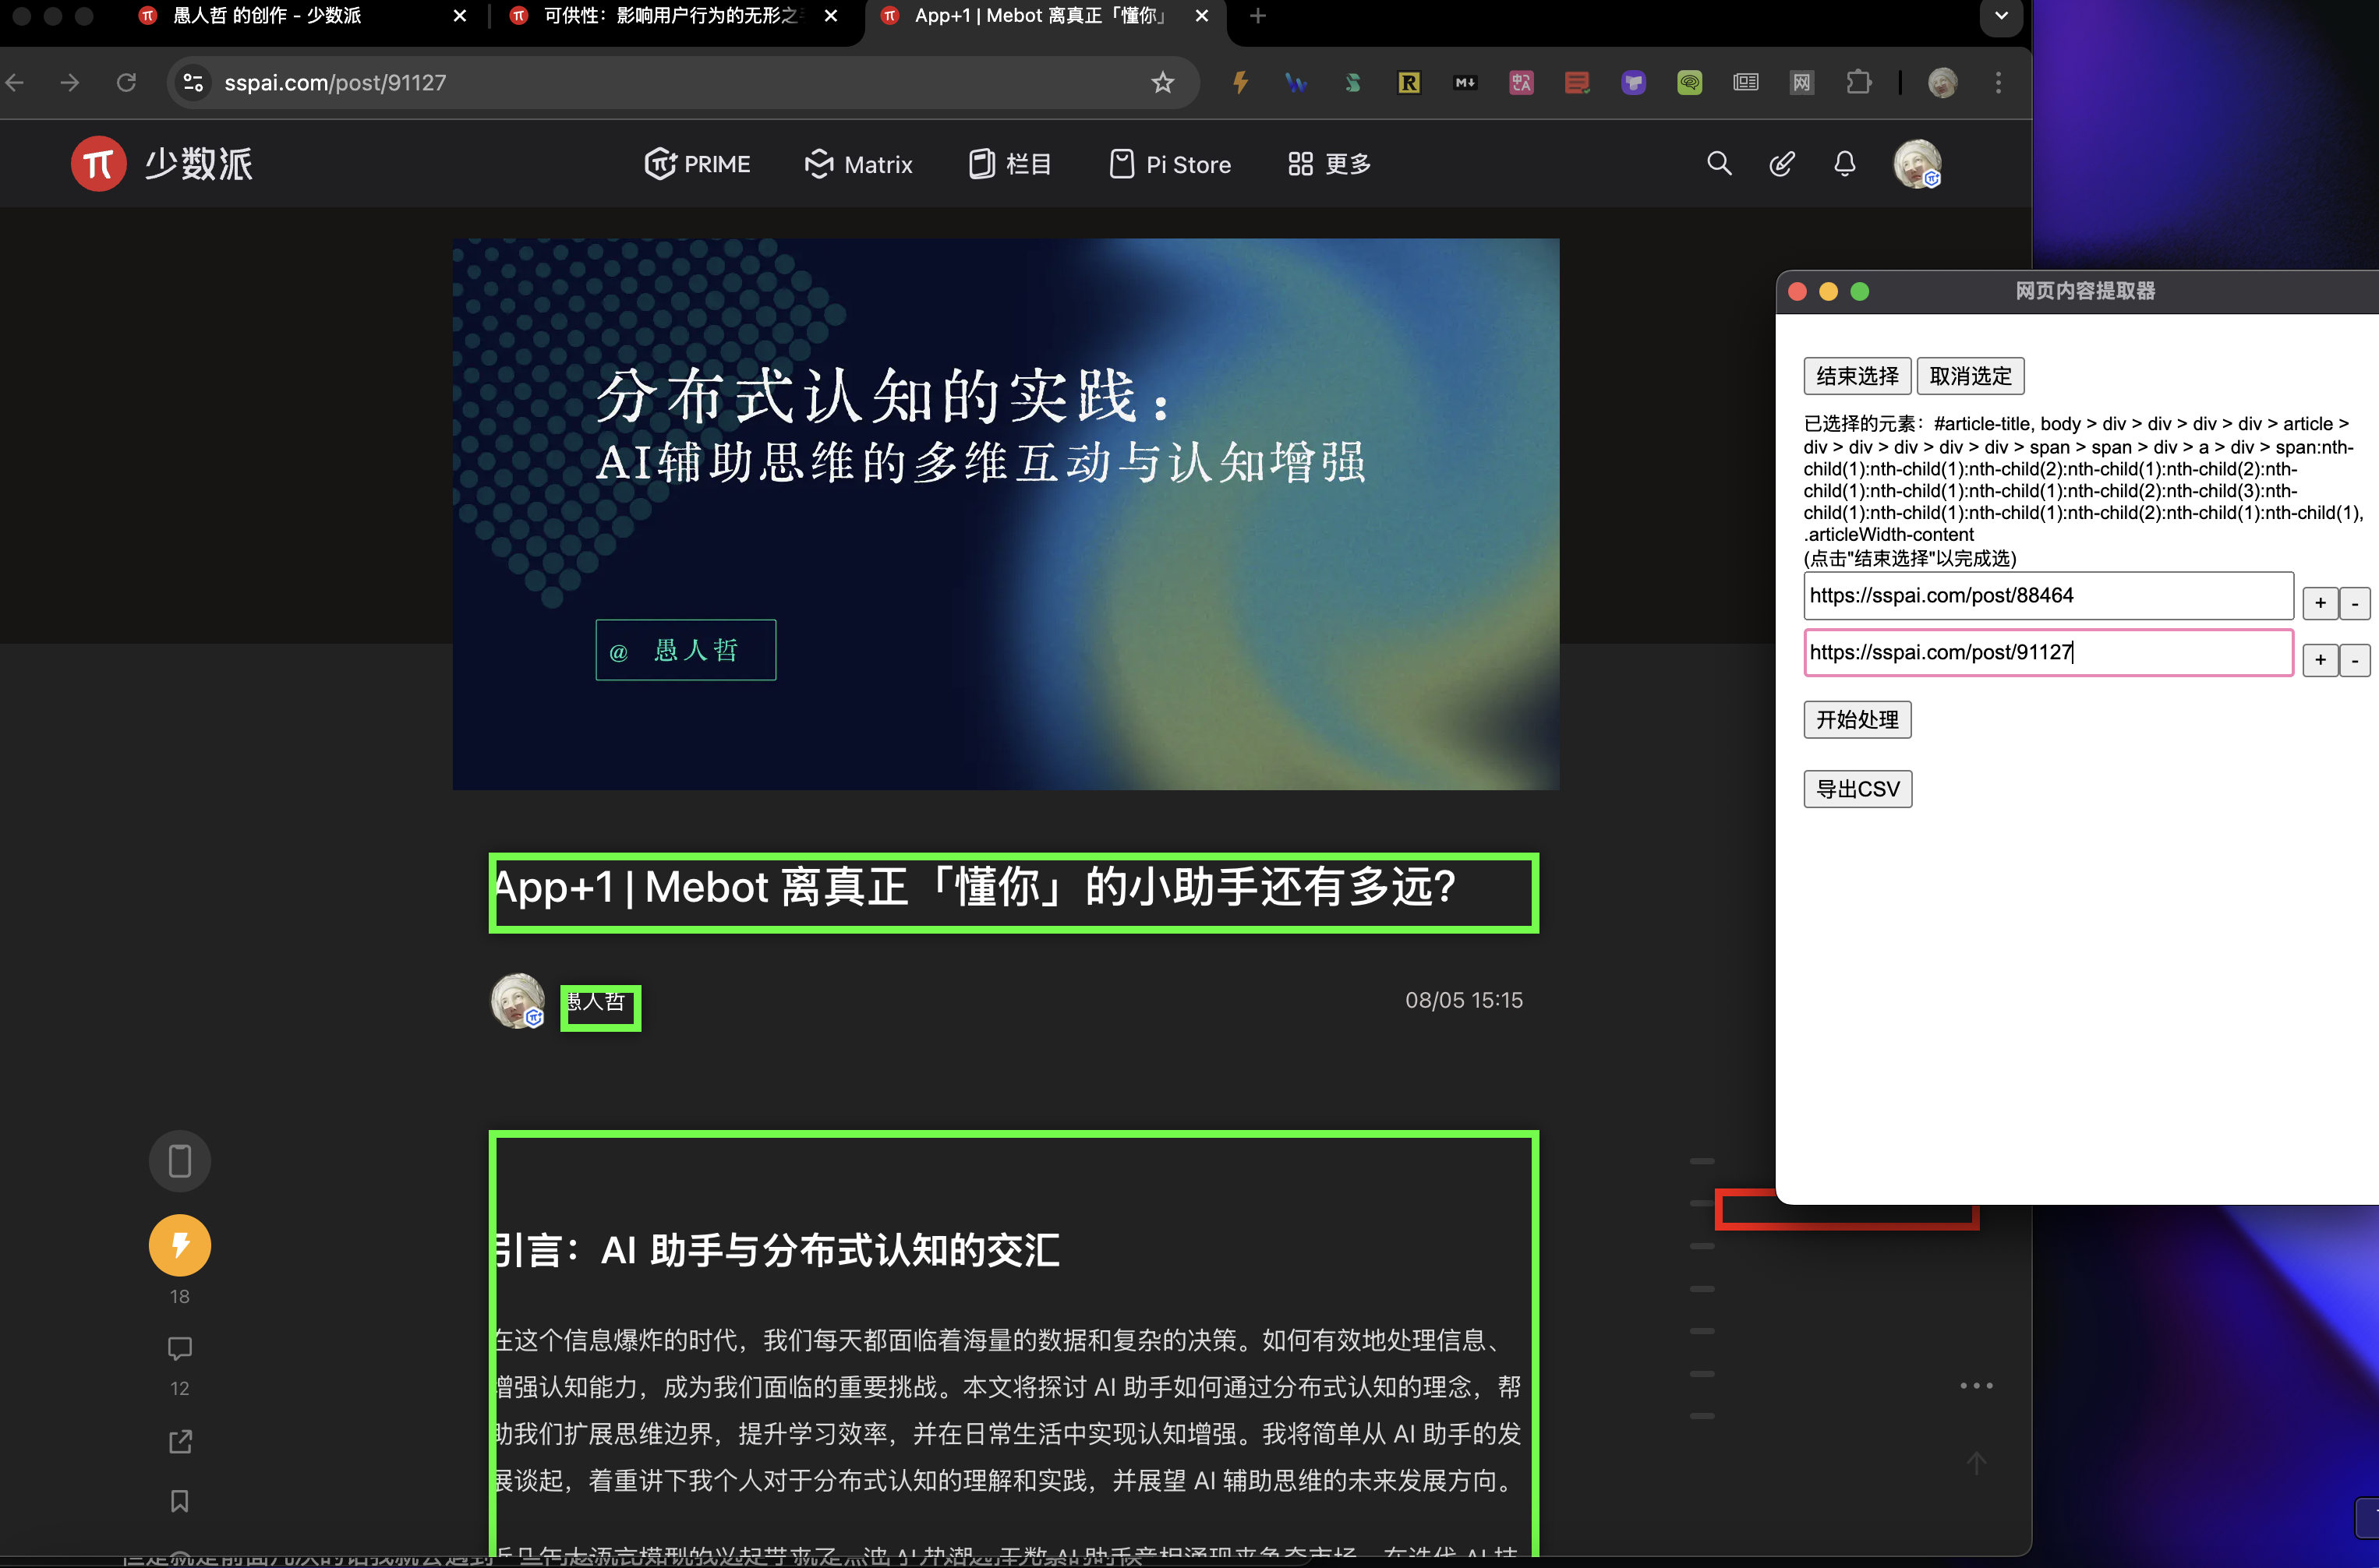Click minus button next to post/88464 URL

tap(2355, 603)
